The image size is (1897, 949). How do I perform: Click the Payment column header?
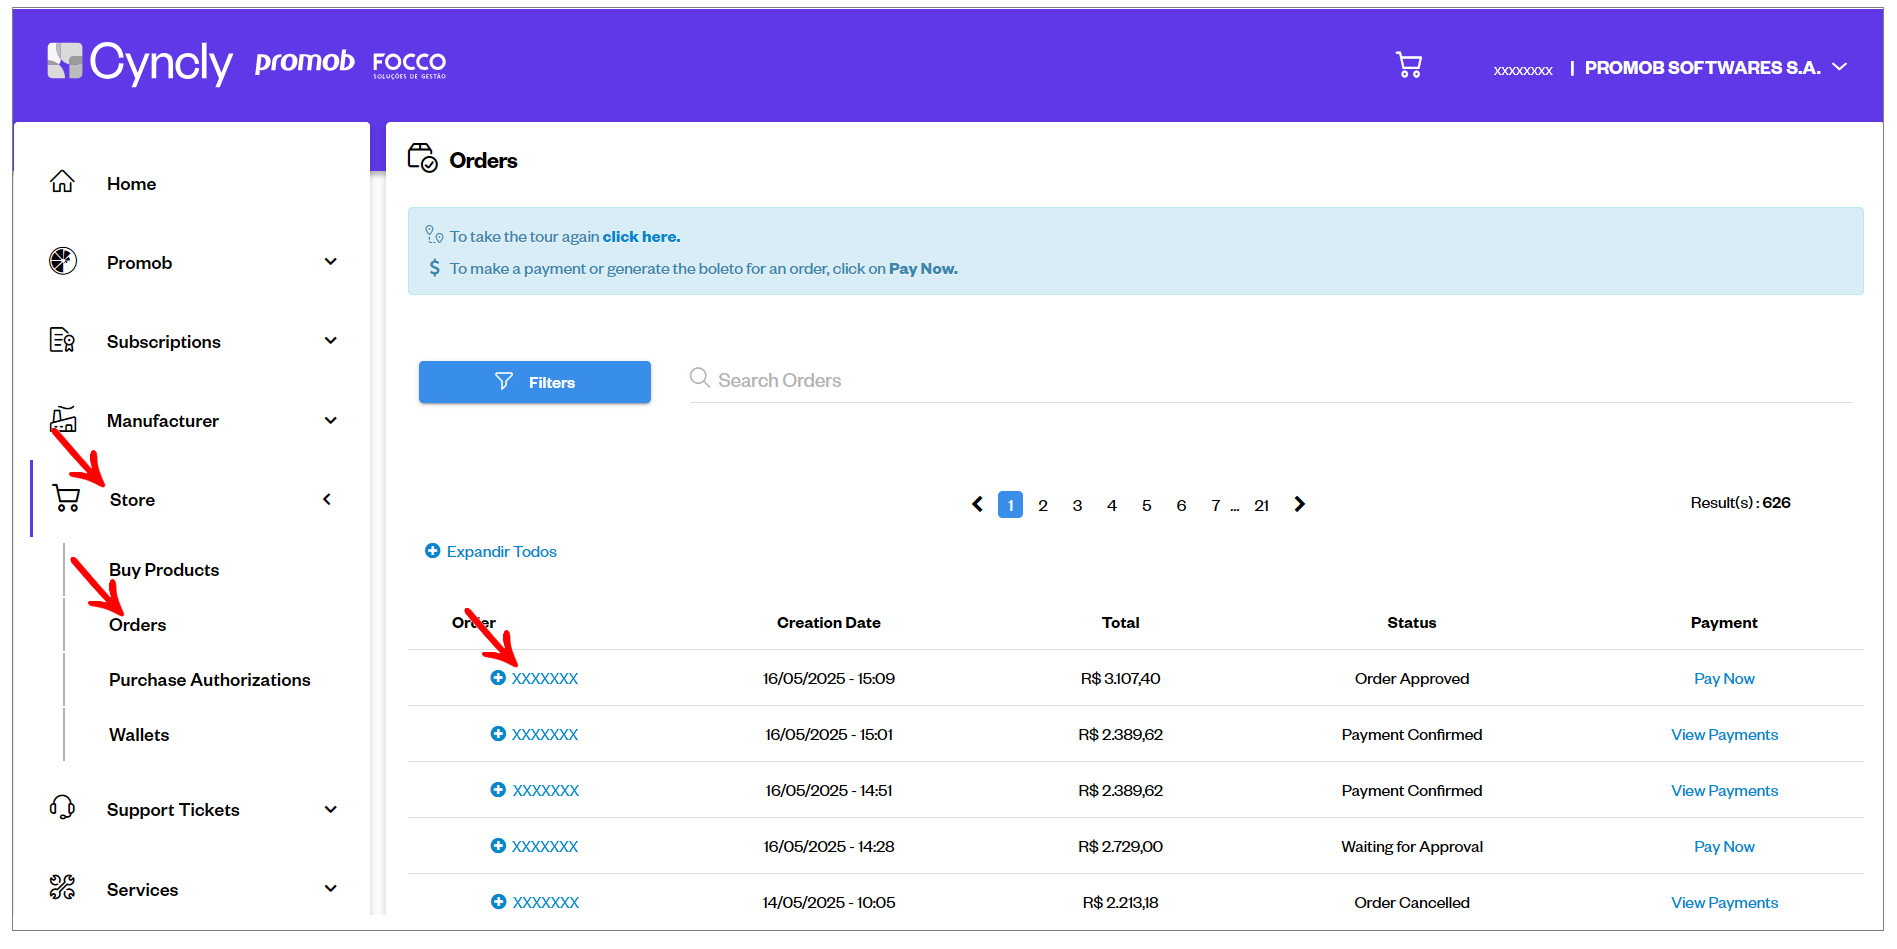1724,623
